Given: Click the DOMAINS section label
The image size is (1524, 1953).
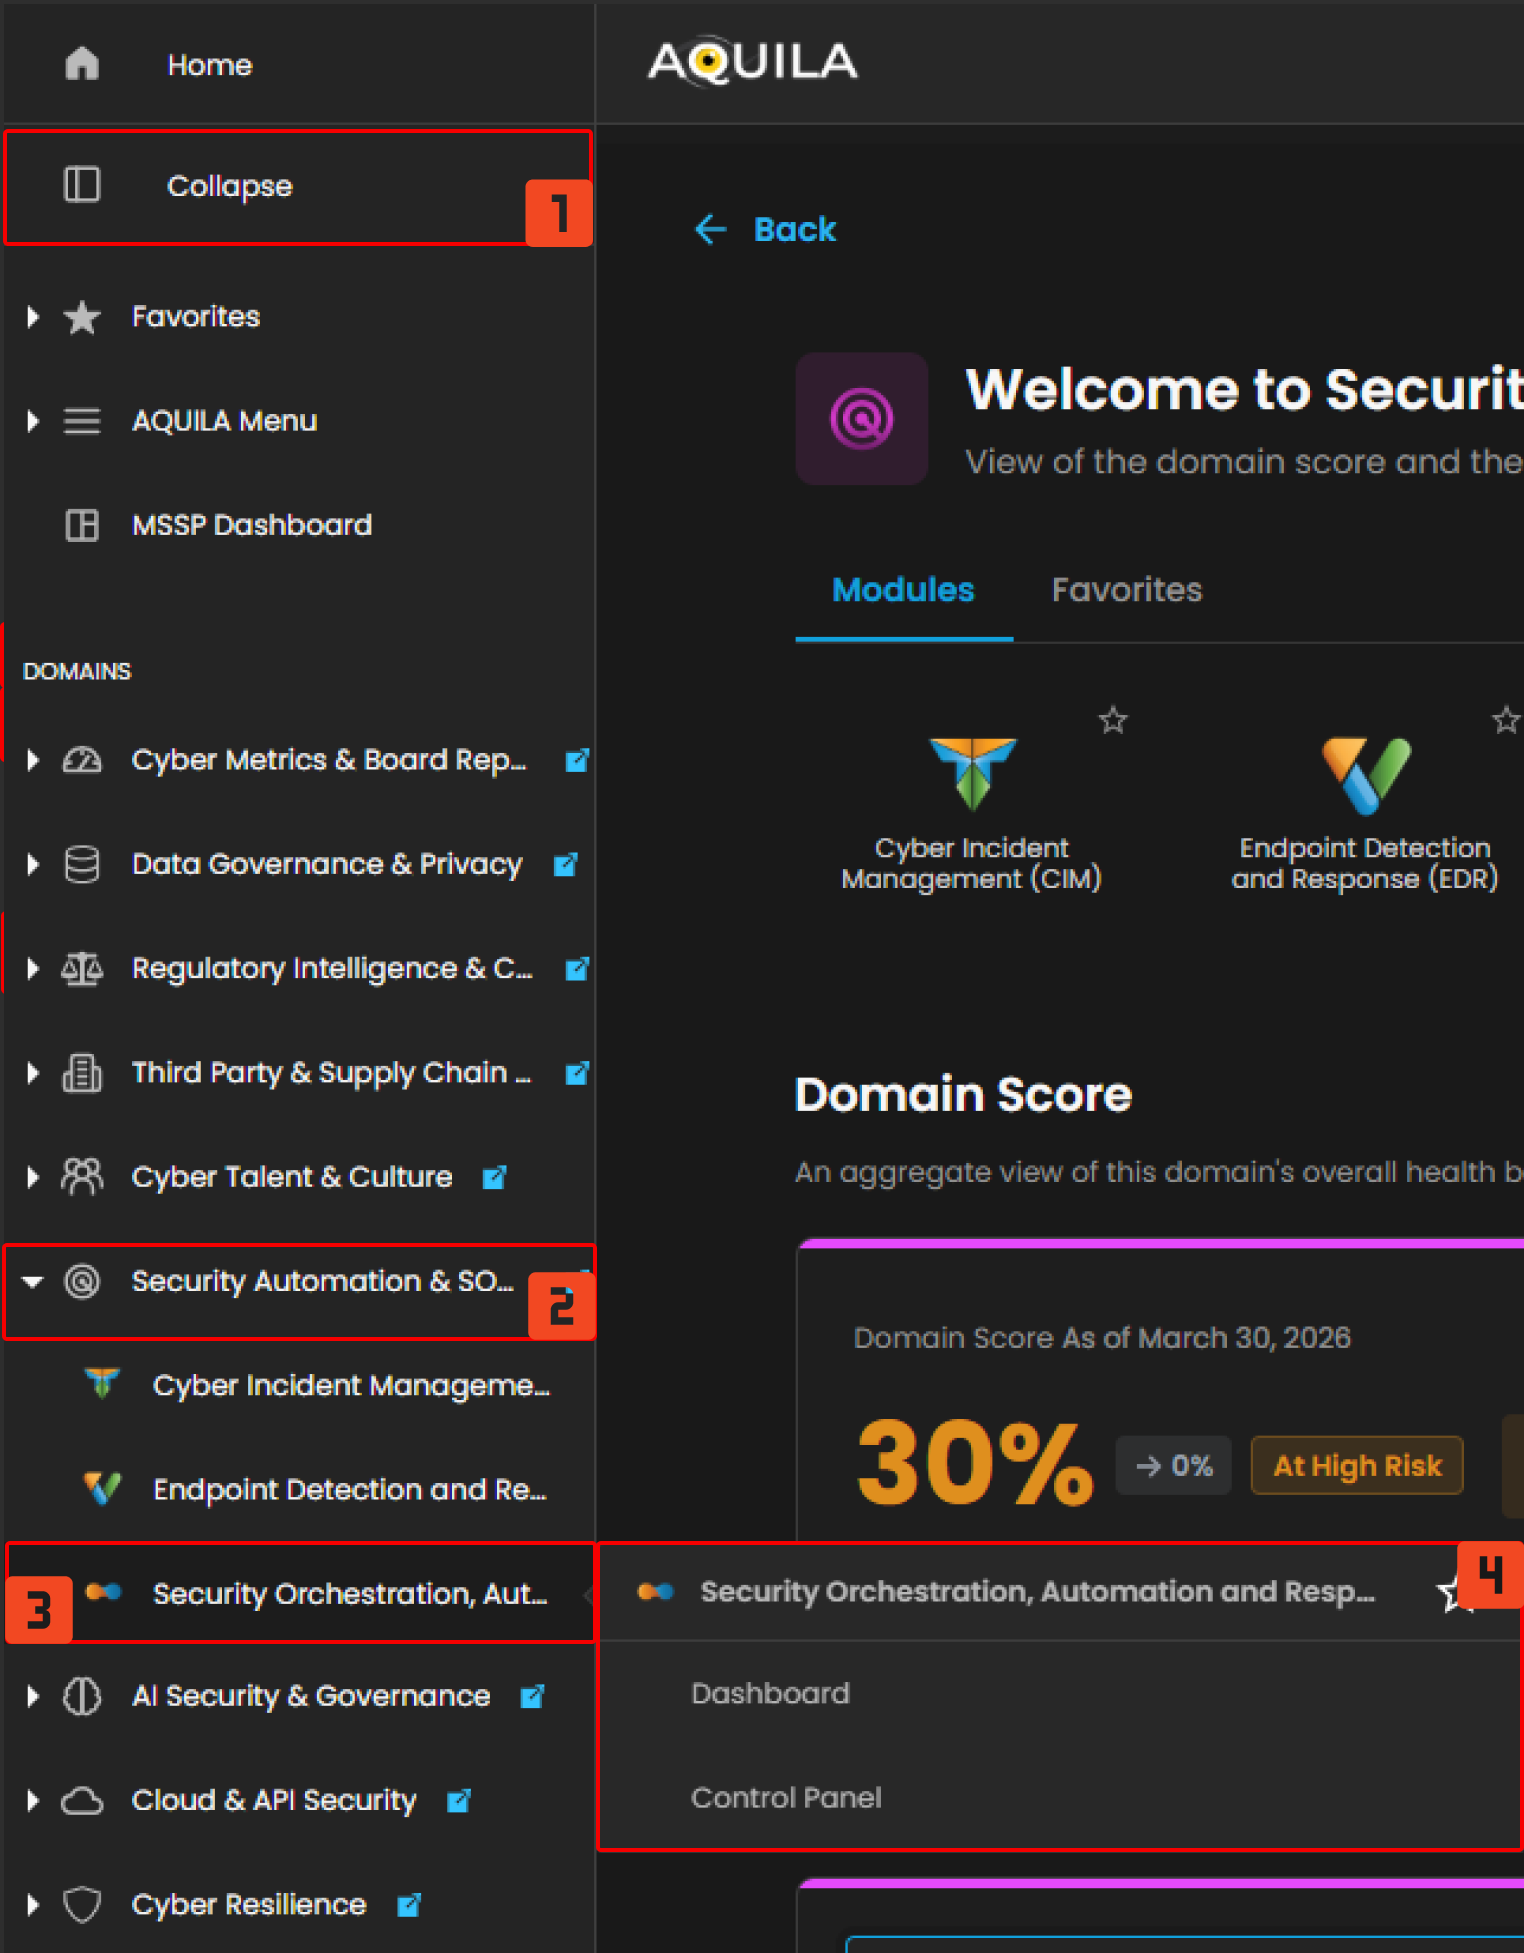Looking at the screenshot, I should point(77,671).
